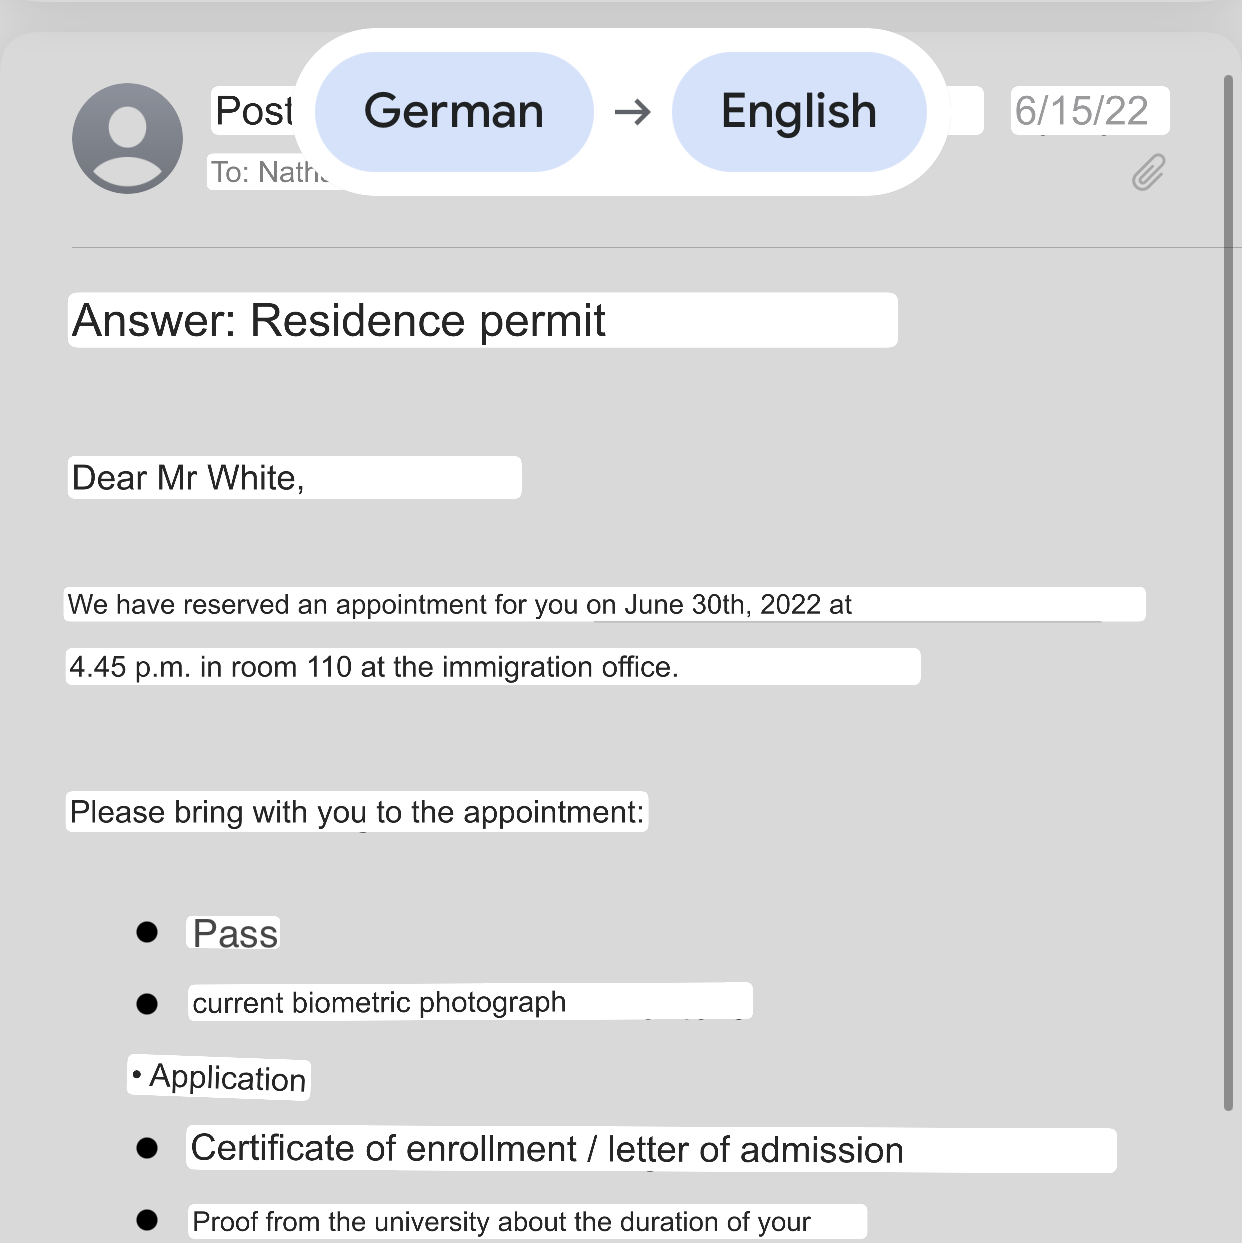This screenshot has width=1242, height=1243.
Task: Click the greeting Dear Mr White
Action: 188,478
